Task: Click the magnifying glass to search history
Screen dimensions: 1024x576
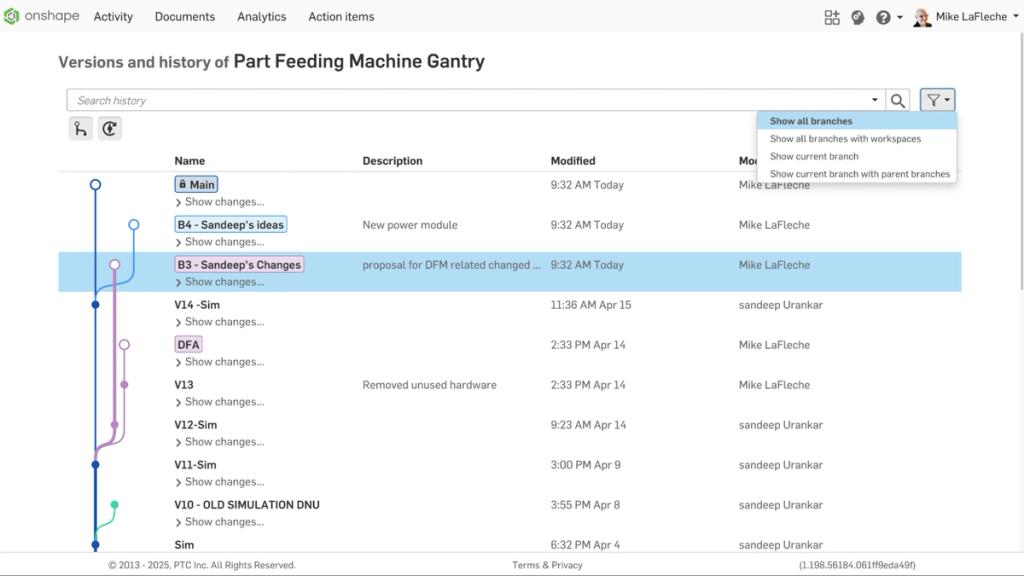Action: 898,100
